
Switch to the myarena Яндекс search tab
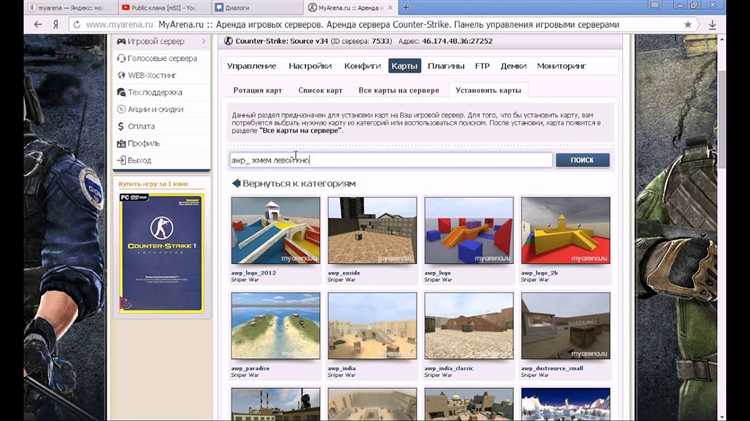[71, 8]
